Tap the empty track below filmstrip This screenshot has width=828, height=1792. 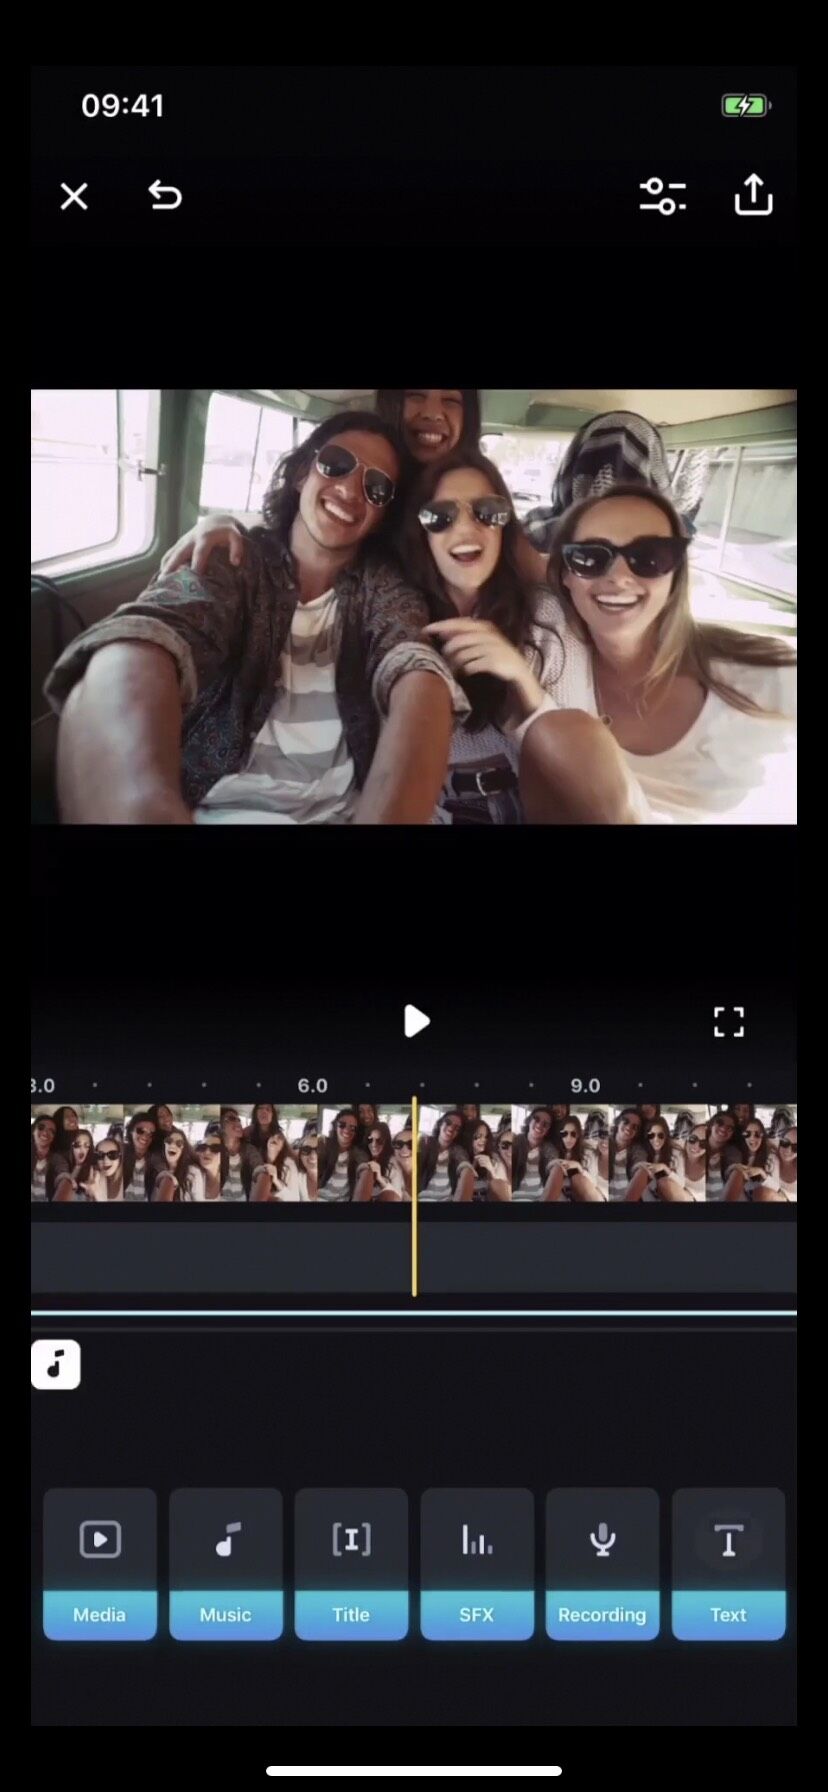tap(414, 1257)
